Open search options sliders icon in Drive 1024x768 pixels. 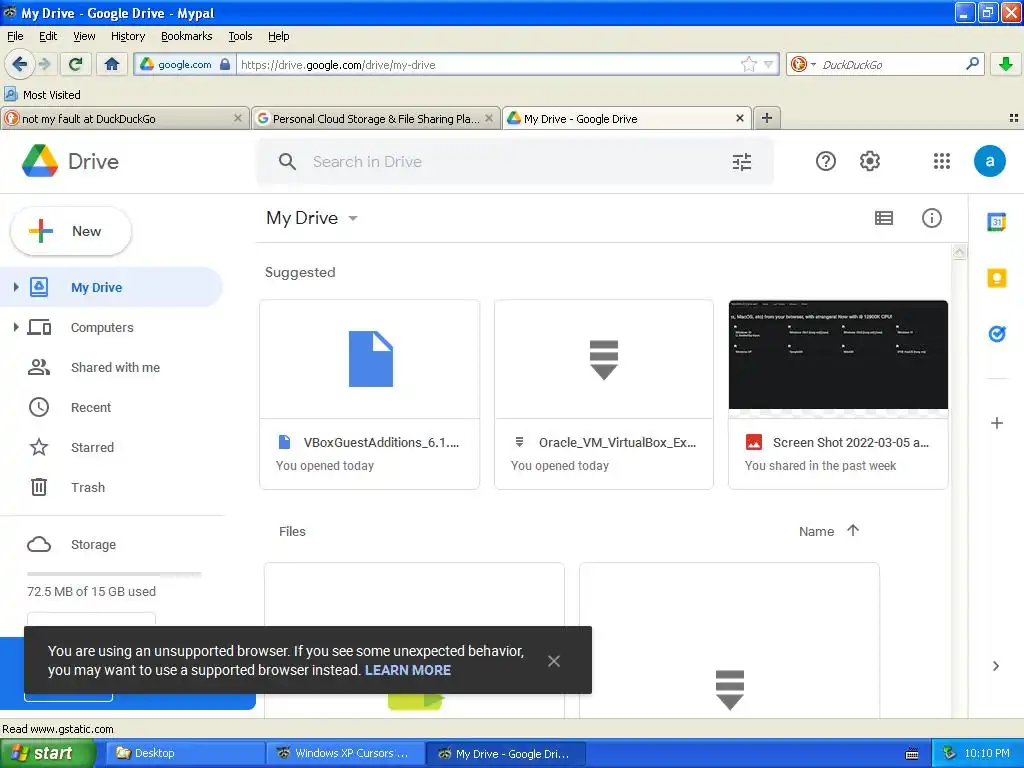742,161
